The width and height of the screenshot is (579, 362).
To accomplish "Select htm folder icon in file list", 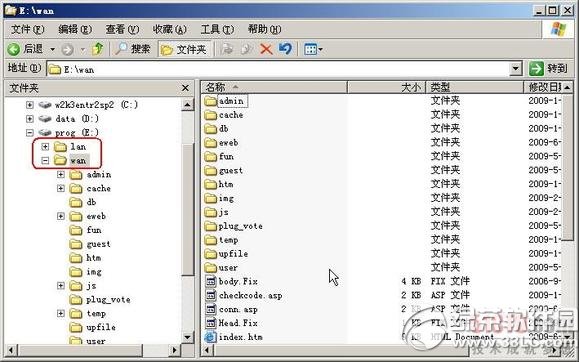I will [210, 184].
